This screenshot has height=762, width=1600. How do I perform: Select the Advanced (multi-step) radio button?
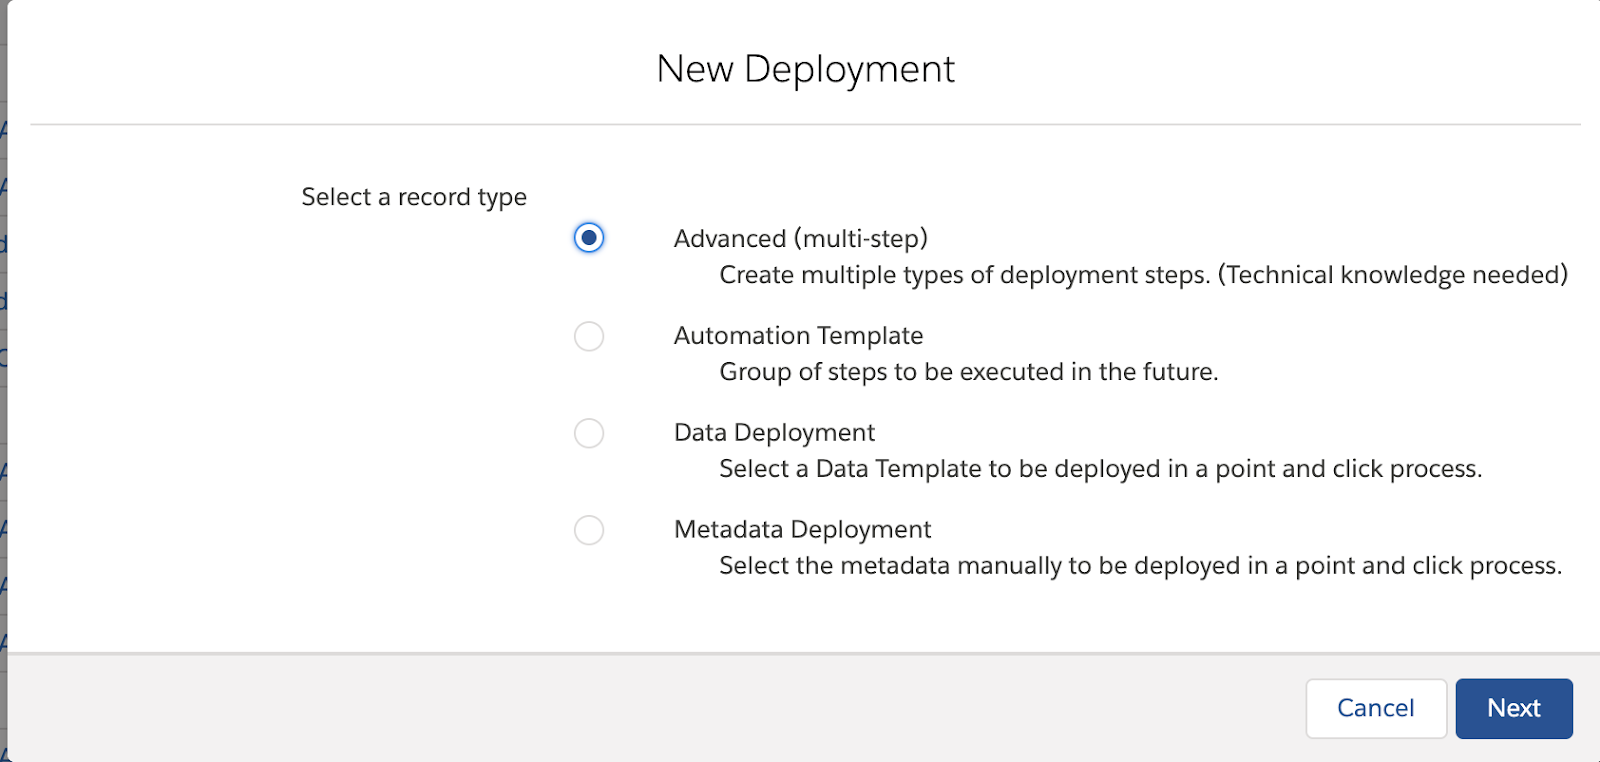589,238
